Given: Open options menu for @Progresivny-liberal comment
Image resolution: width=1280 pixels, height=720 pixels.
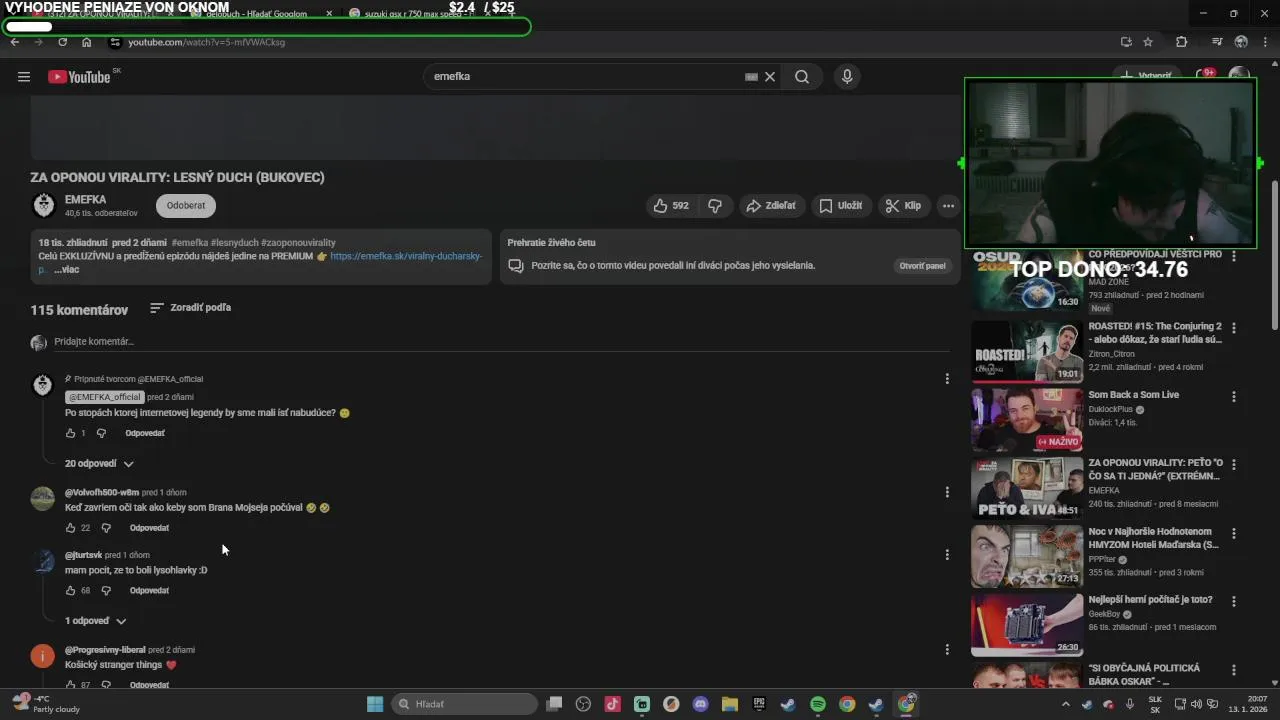Looking at the screenshot, I should click(x=947, y=650).
